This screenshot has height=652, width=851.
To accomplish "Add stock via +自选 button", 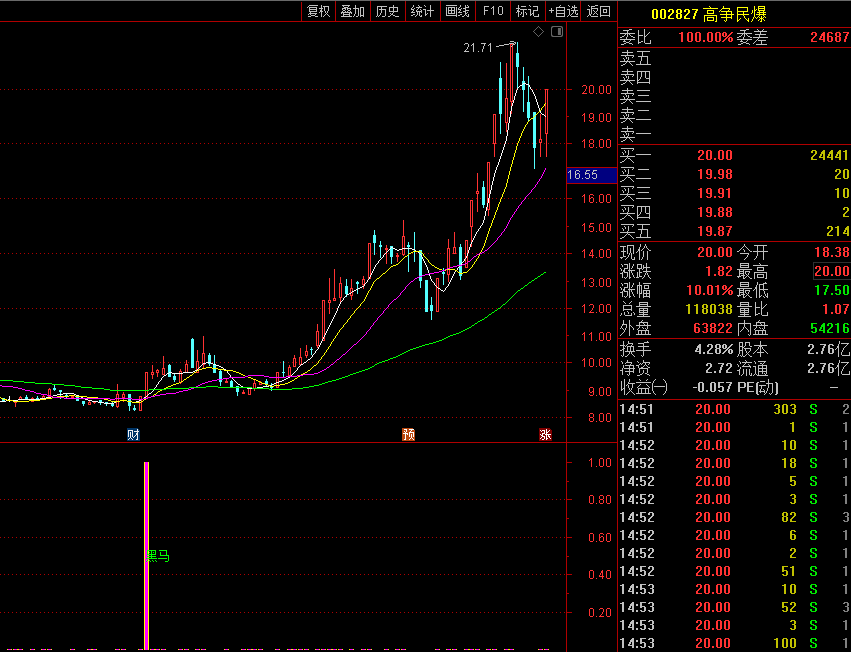I will (x=563, y=11).
